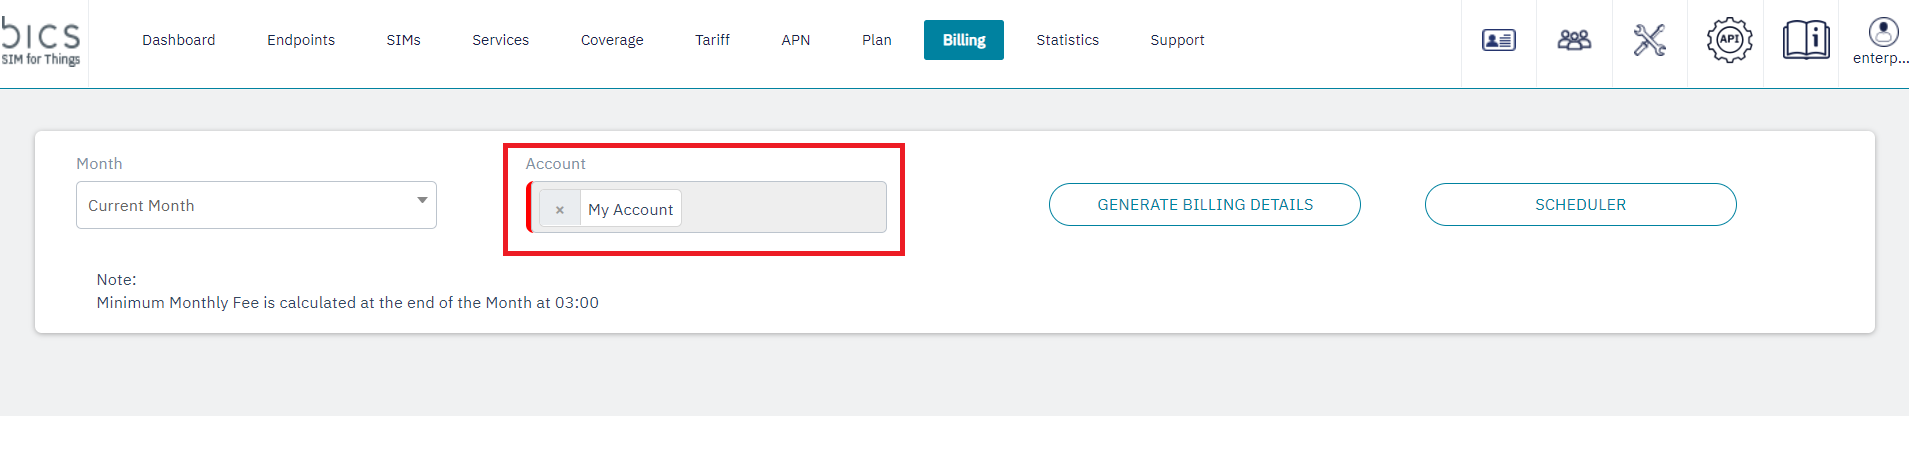Click the BICS SIM for Things logo

point(41,42)
